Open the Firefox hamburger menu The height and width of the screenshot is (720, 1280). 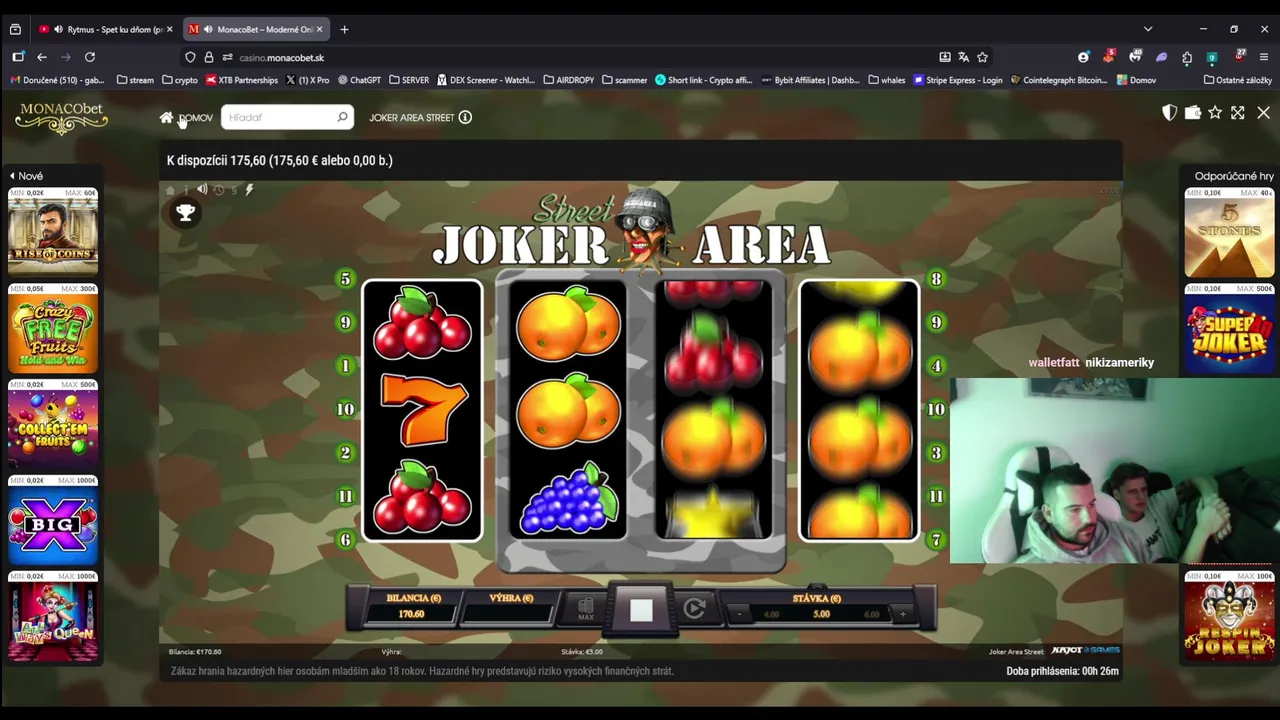click(x=1264, y=57)
